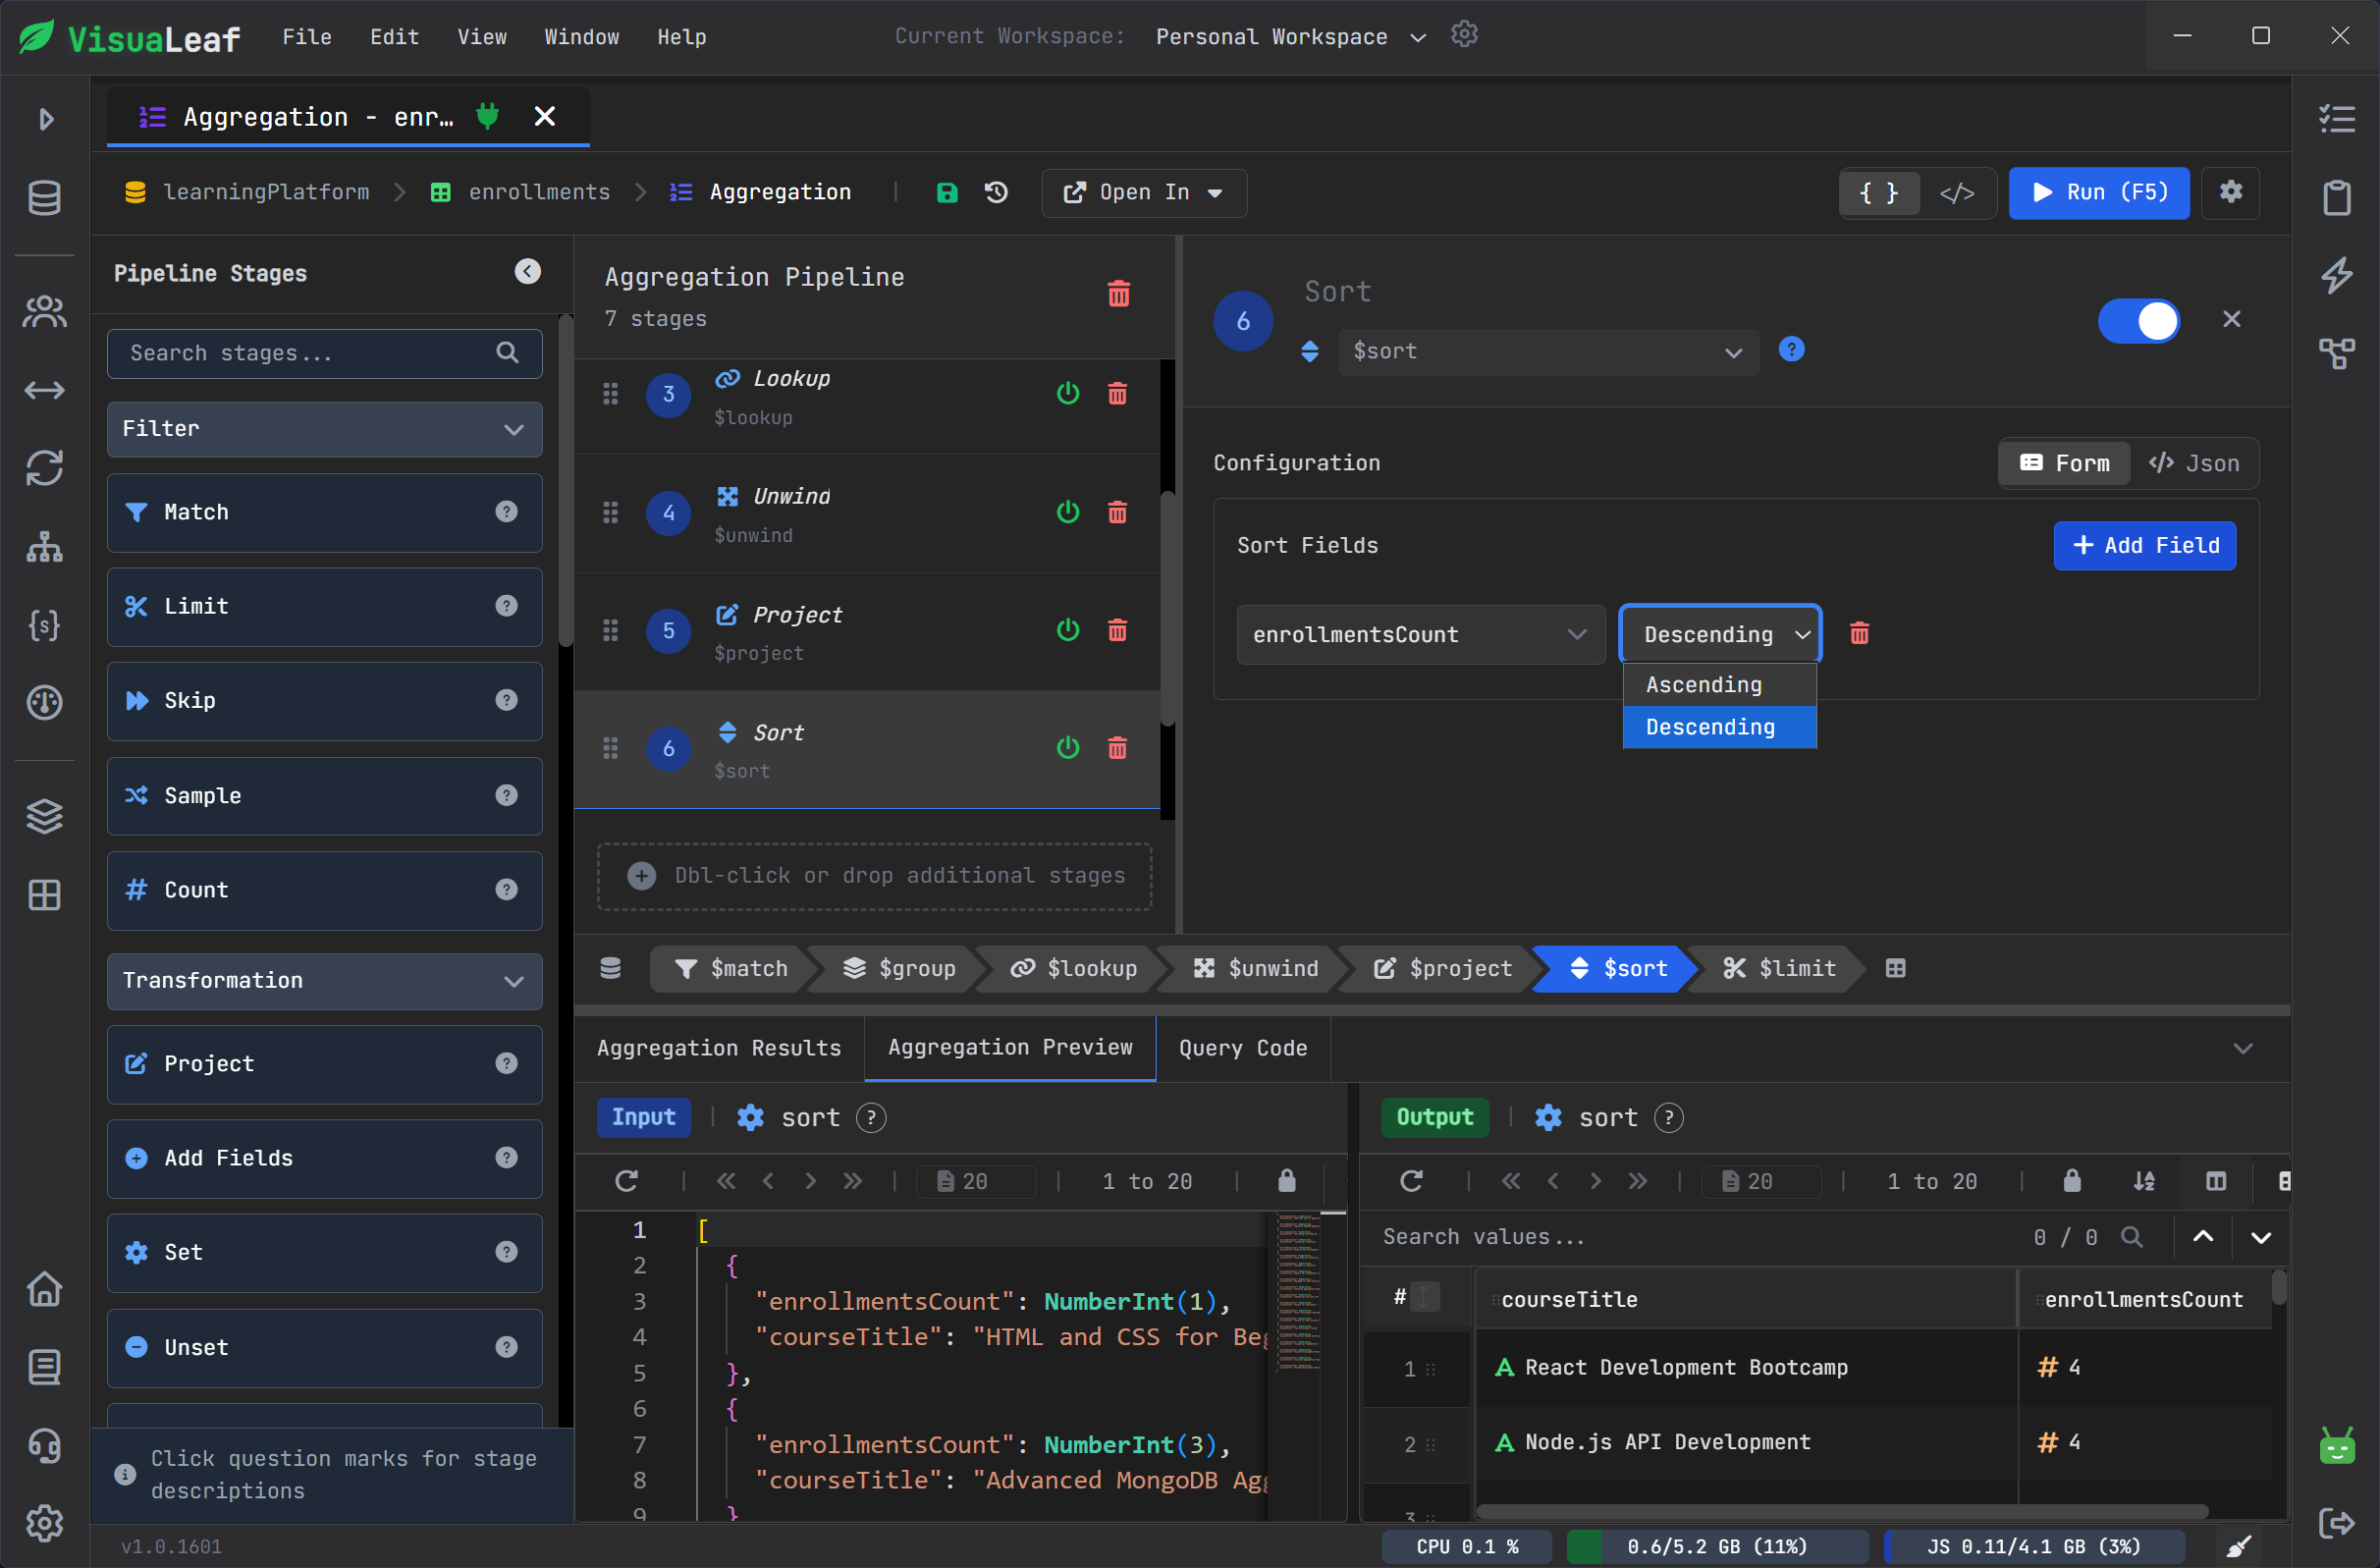Delete the Lookup stage
Viewport: 2380px width, 1568px height.
click(x=1117, y=394)
